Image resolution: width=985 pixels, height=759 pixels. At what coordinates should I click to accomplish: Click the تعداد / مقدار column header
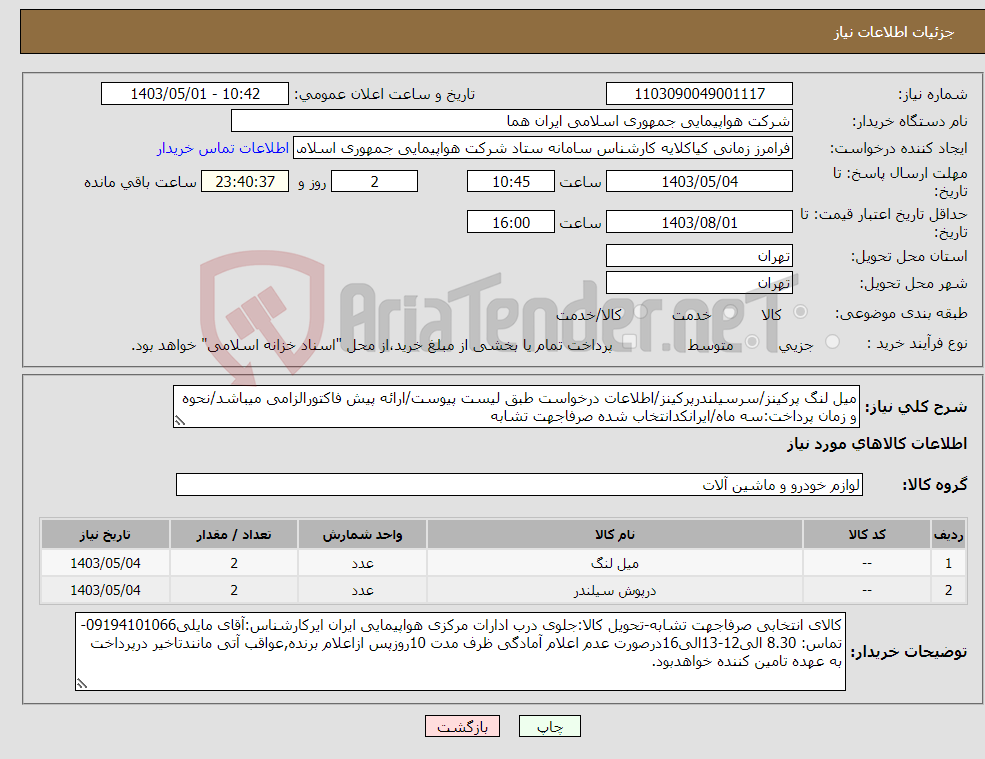pos(234,534)
